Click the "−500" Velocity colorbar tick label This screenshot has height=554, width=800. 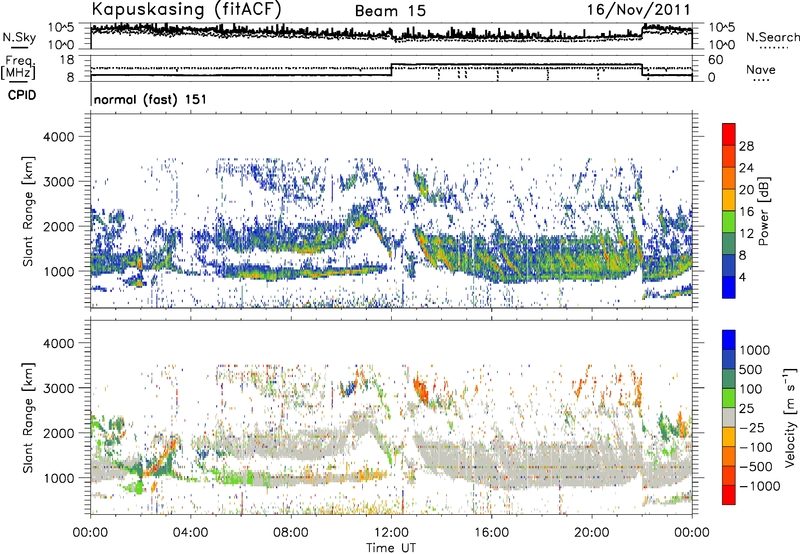[x=755, y=466]
